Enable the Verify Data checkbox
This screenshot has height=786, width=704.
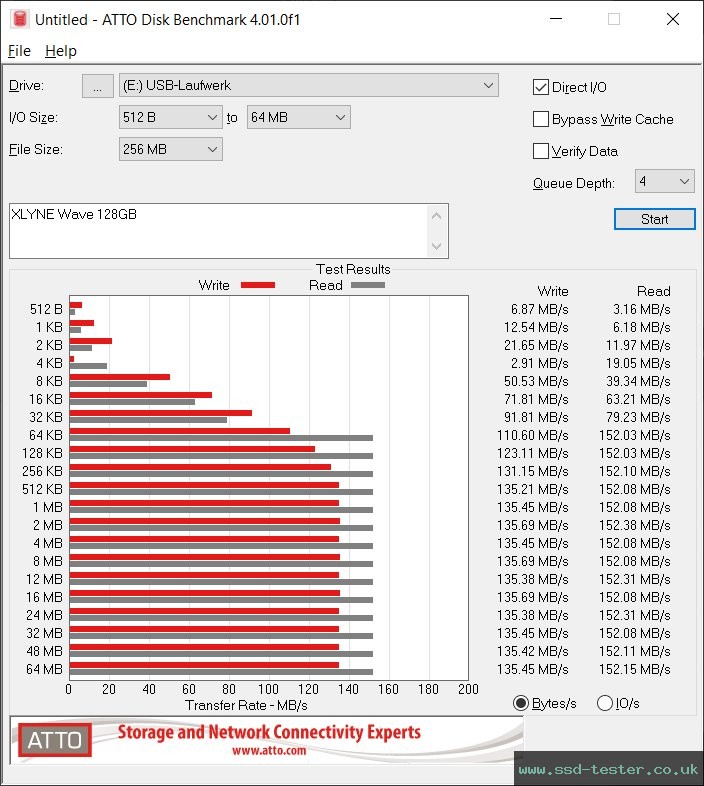pyautogui.click(x=541, y=151)
